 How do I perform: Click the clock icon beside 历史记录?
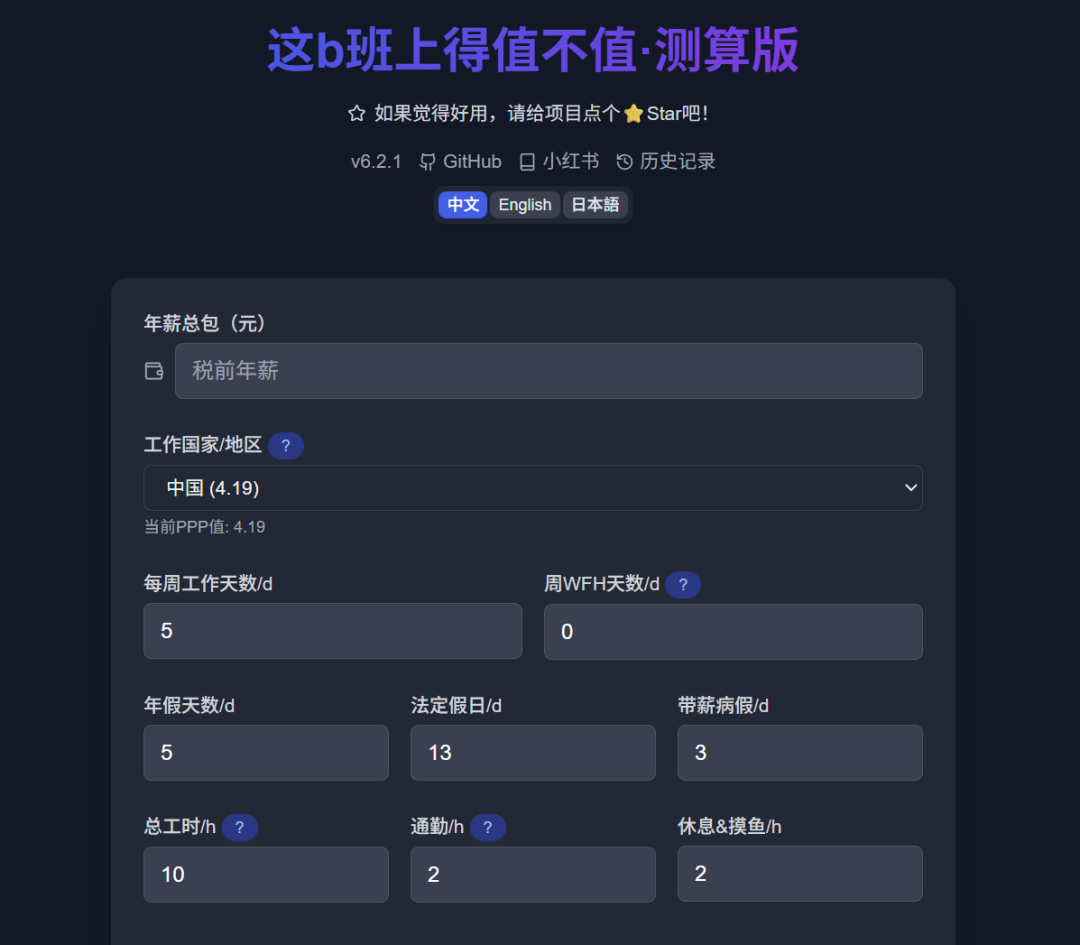point(625,161)
